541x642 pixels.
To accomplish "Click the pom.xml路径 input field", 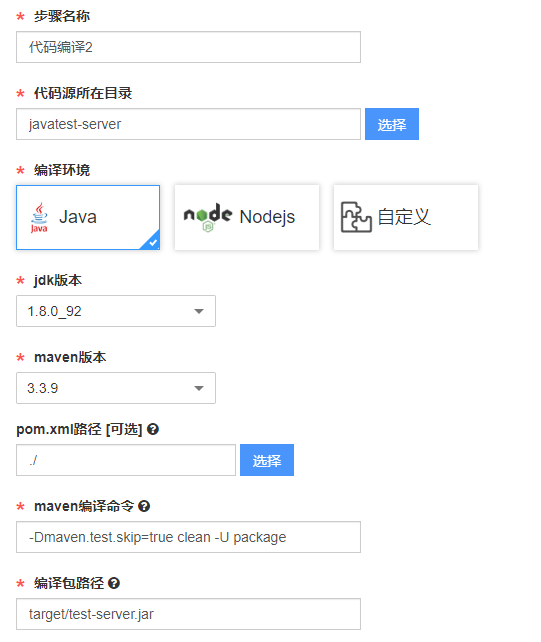I will (126, 460).
